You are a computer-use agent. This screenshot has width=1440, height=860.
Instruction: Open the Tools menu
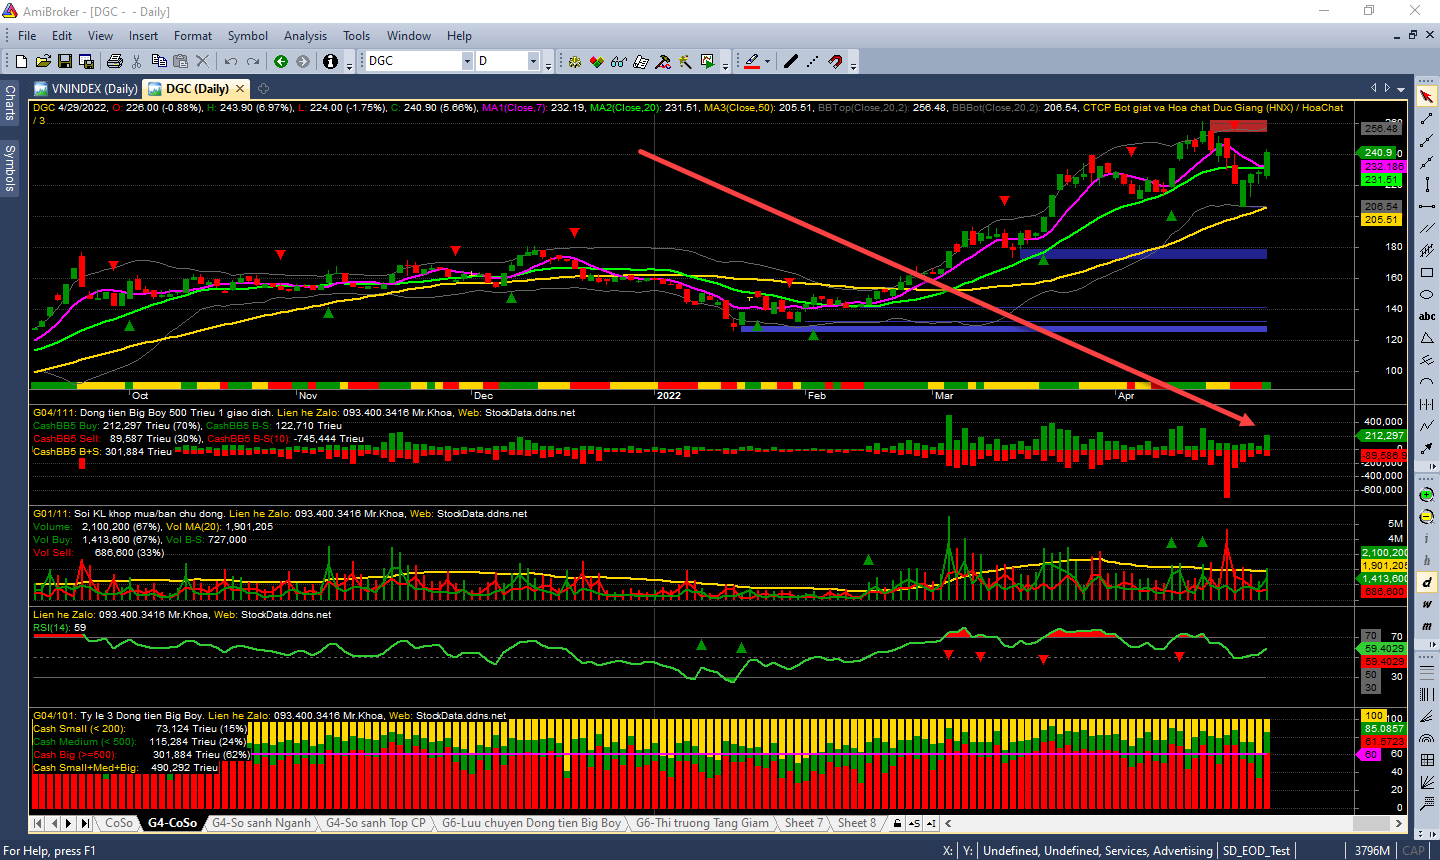(x=356, y=35)
